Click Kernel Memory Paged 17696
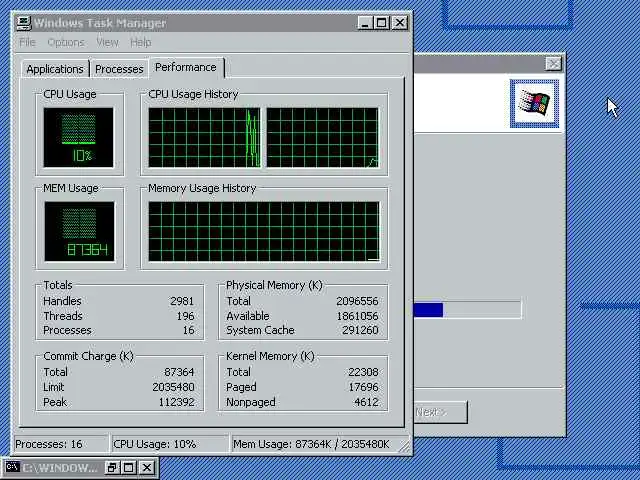The height and width of the screenshot is (480, 640). [363, 387]
